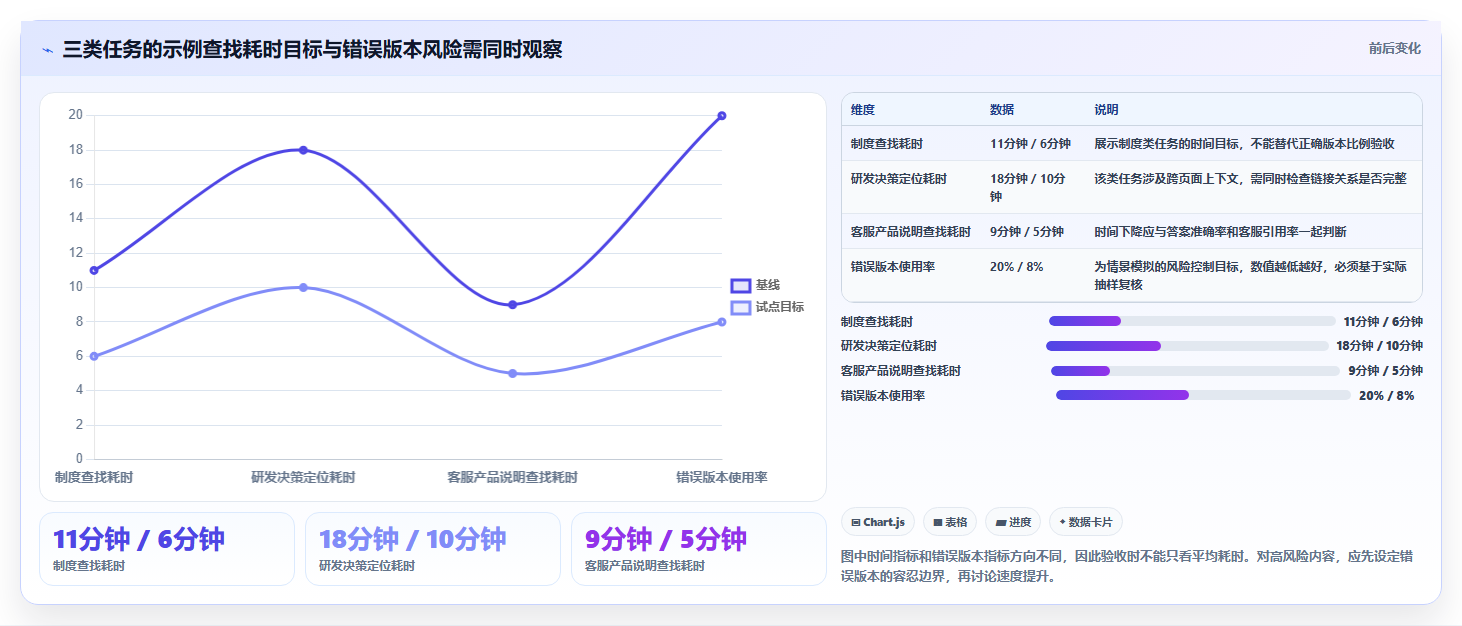Click the x-axis label 研发决策定位耗时
1462x626 pixels.
(x=303, y=478)
